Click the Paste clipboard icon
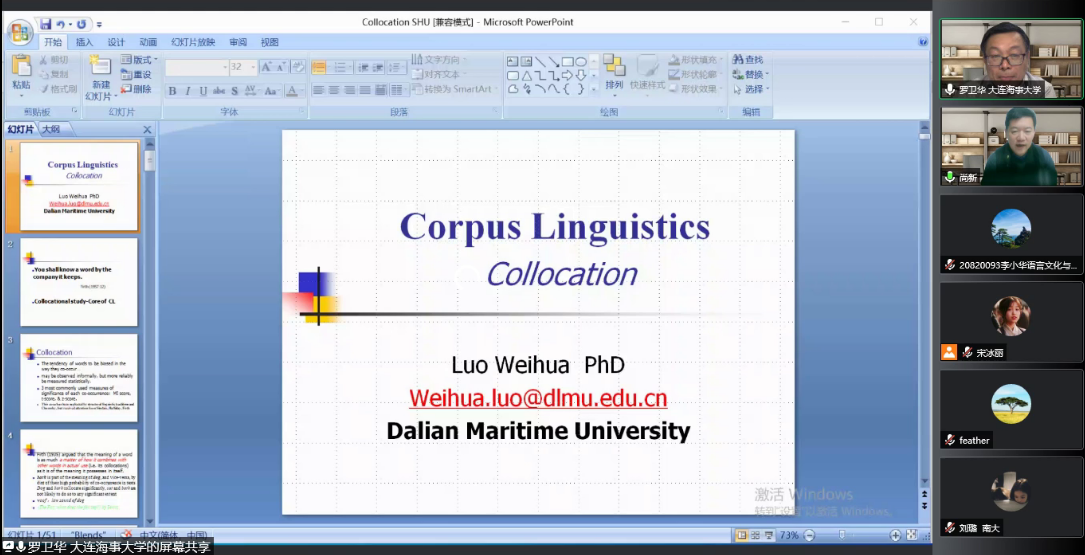Viewport: 1085px width, 555px height. pos(21,67)
